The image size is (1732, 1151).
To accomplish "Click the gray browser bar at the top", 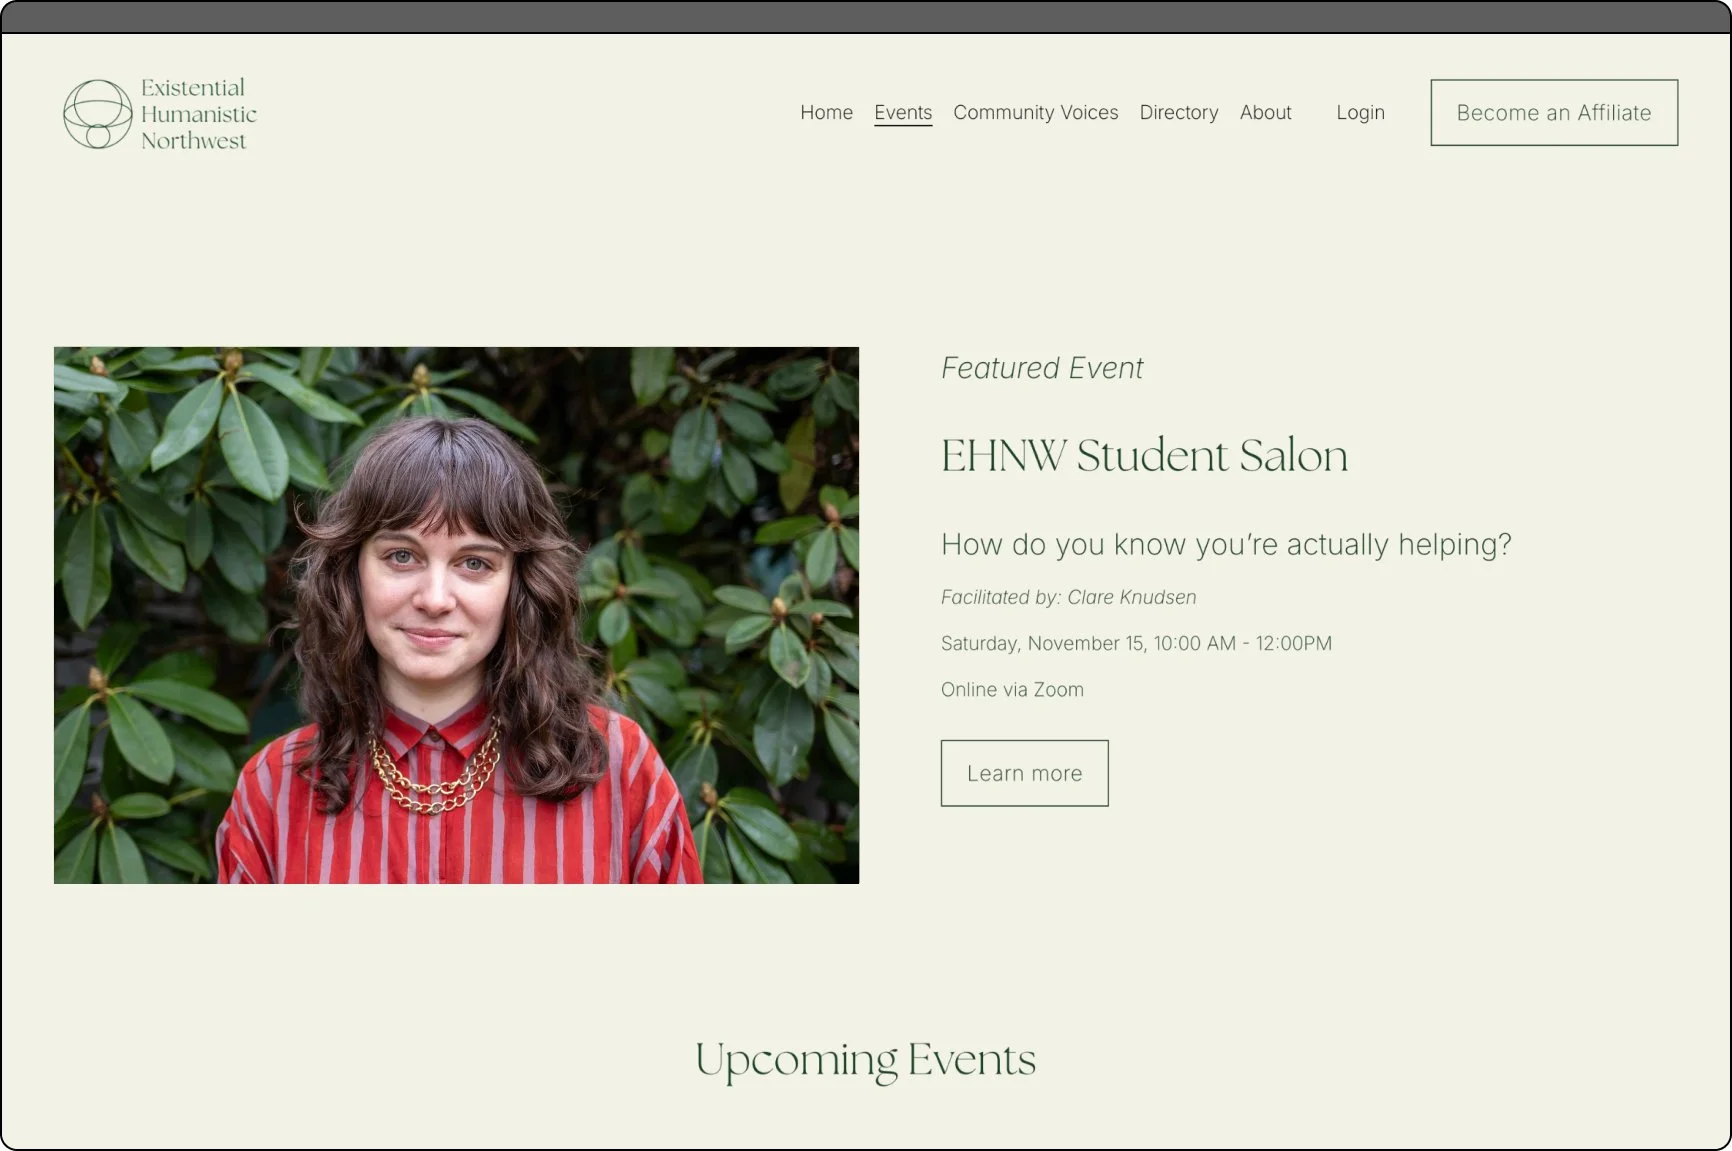I will [x=866, y=17].
